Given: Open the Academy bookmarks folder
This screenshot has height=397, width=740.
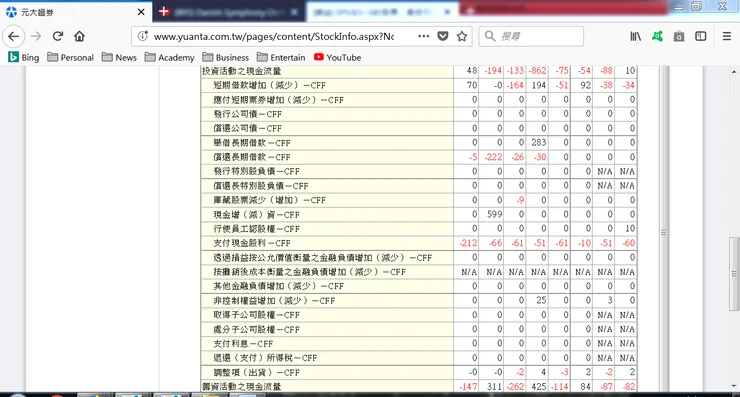Looking at the screenshot, I should click(x=169, y=57).
